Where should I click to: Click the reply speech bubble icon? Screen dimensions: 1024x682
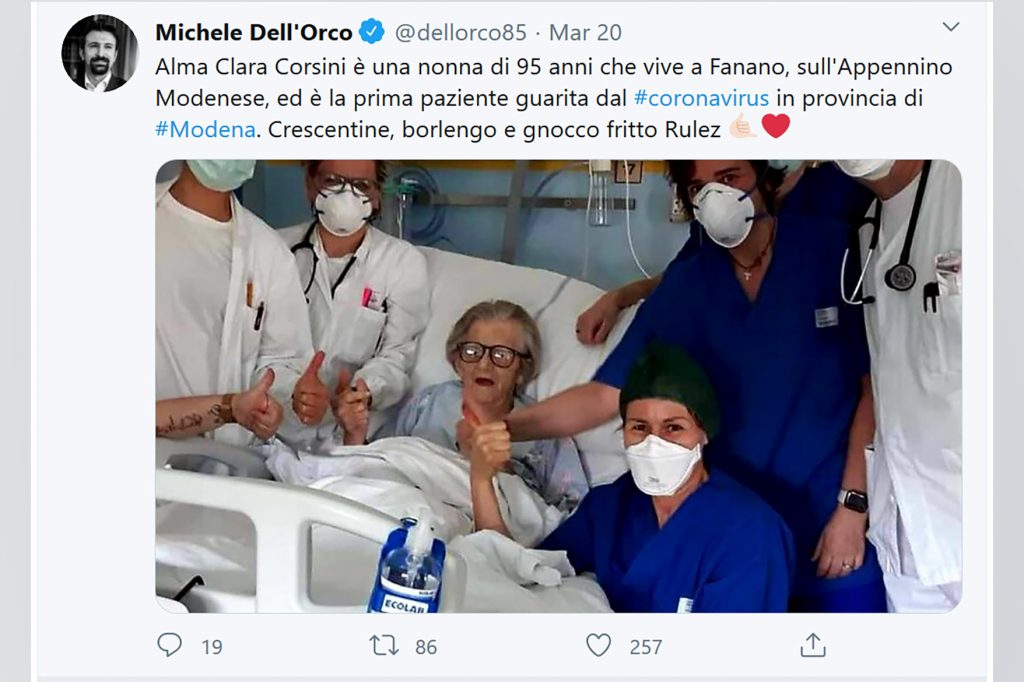pyautogui.click(x=168, y=647)
